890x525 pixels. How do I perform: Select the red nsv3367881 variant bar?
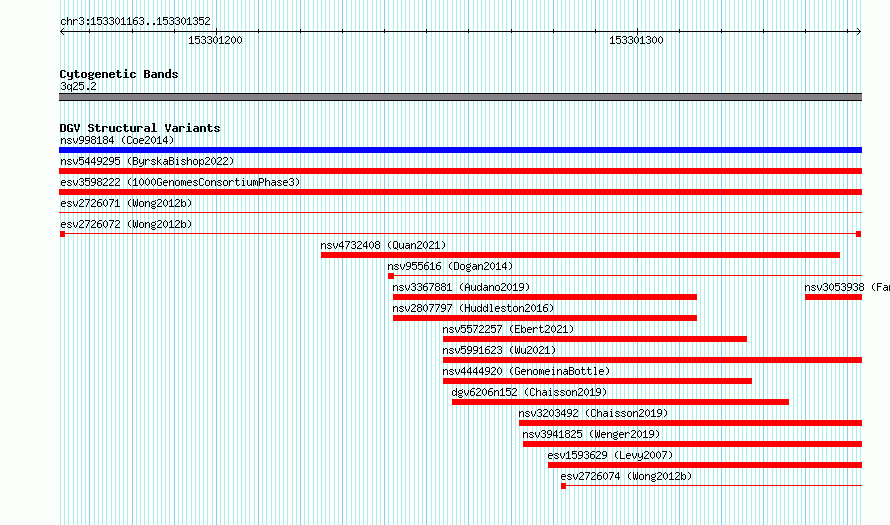tap(544, 297)
